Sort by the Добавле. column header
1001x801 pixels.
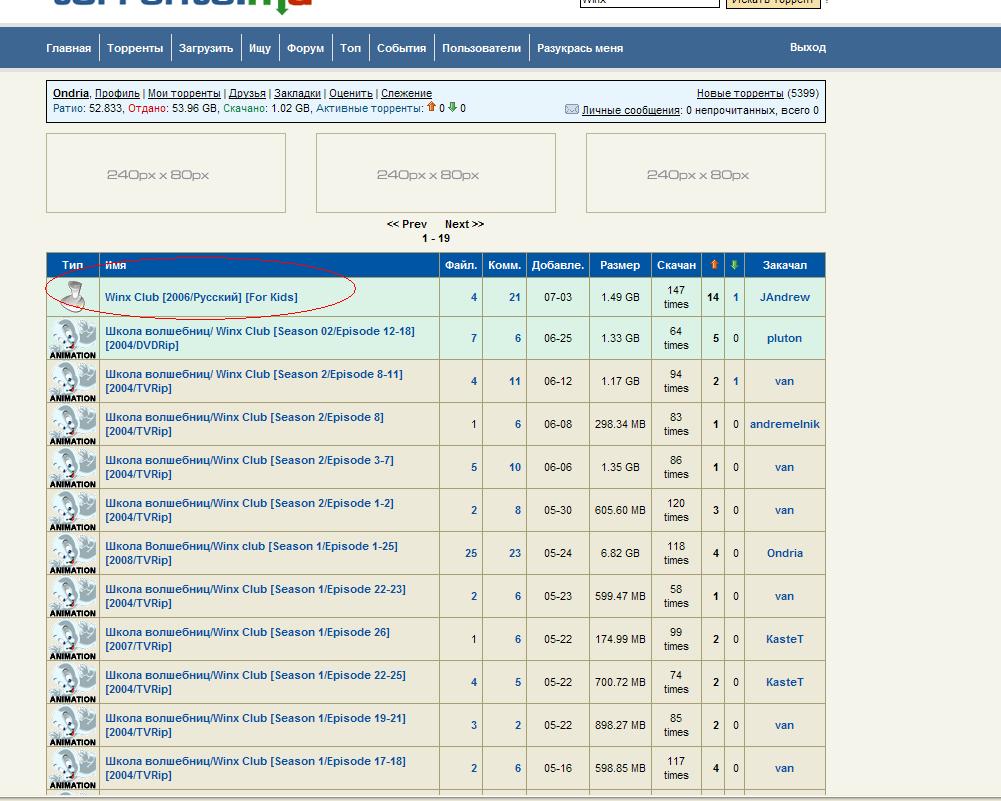pos(558,265)
